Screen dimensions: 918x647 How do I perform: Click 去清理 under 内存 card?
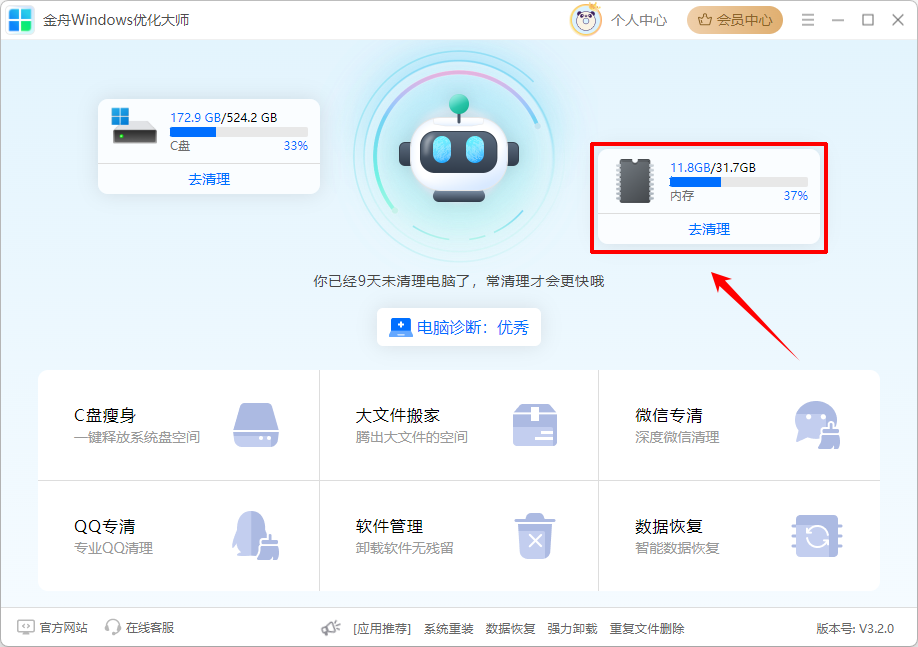pos(709,229)
